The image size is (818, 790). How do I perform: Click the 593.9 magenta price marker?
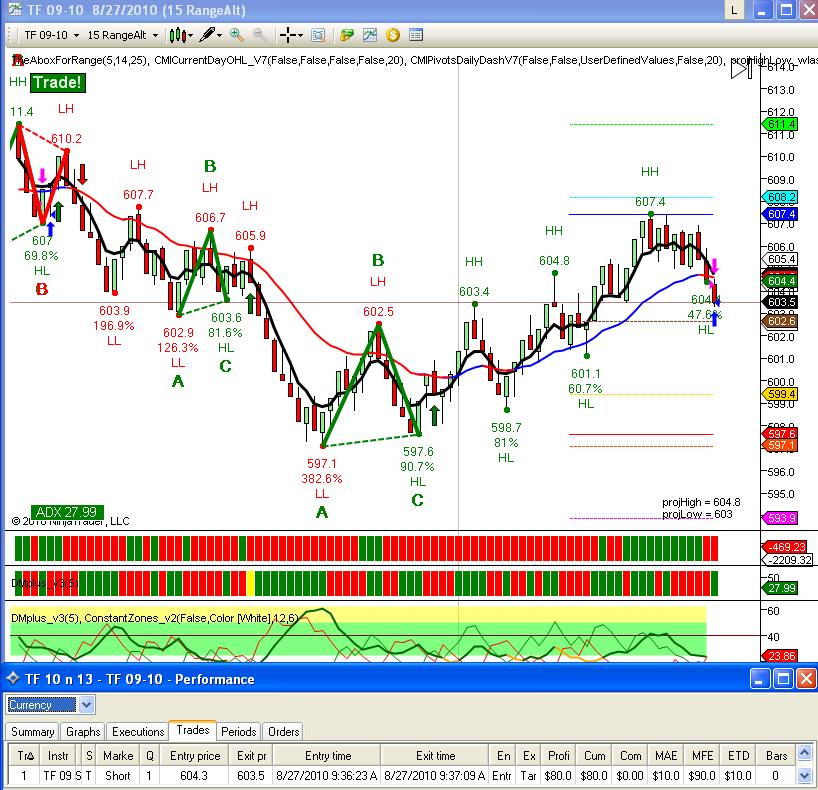780,518
